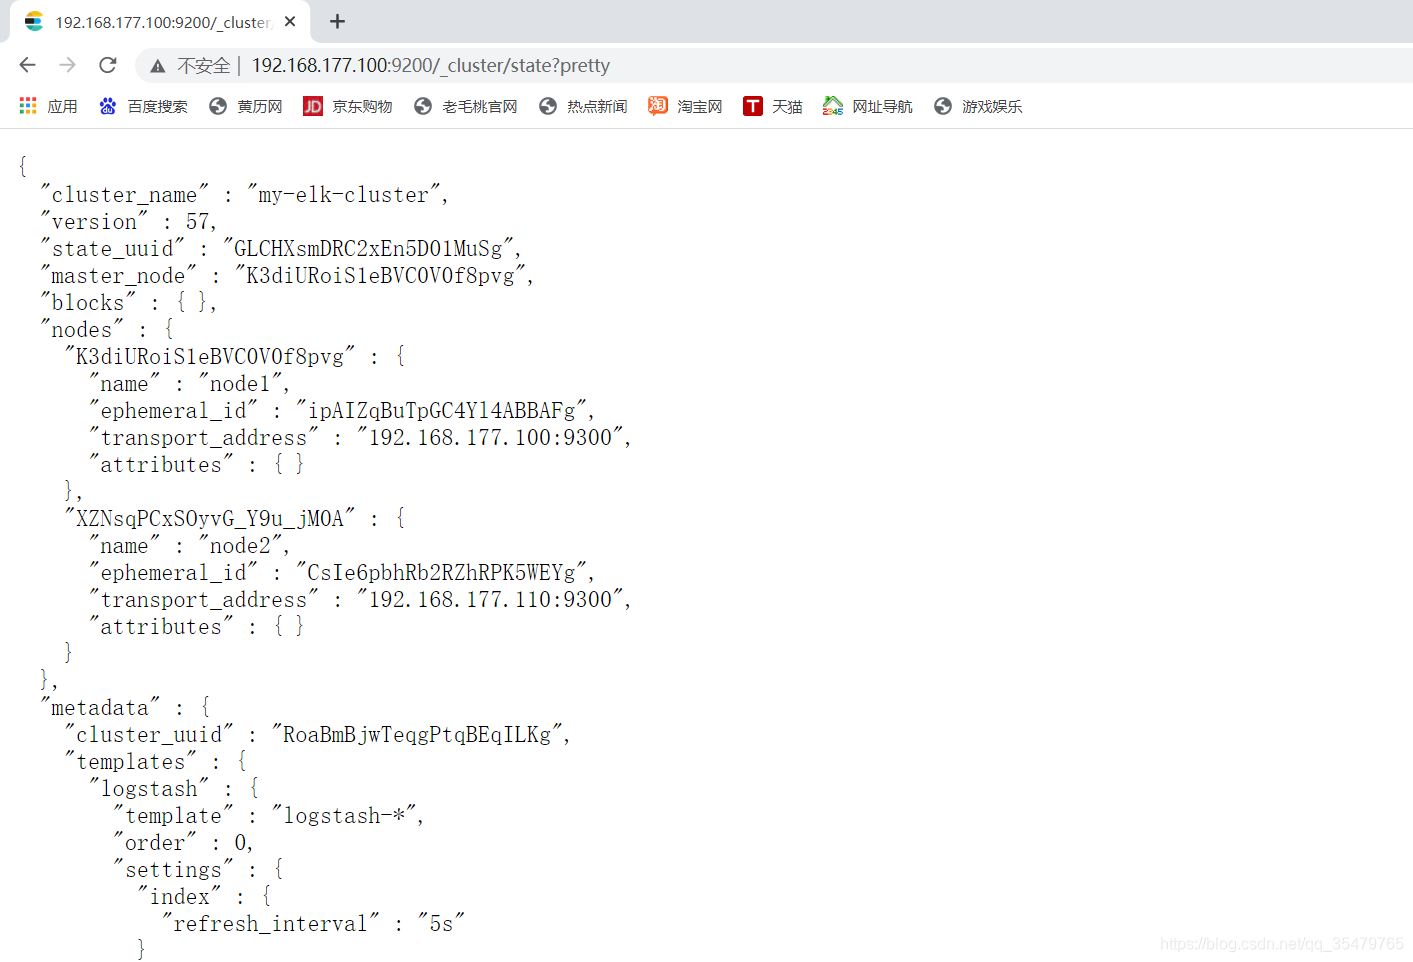
Task: Click the "templates" key
Action: pos(130,761)
